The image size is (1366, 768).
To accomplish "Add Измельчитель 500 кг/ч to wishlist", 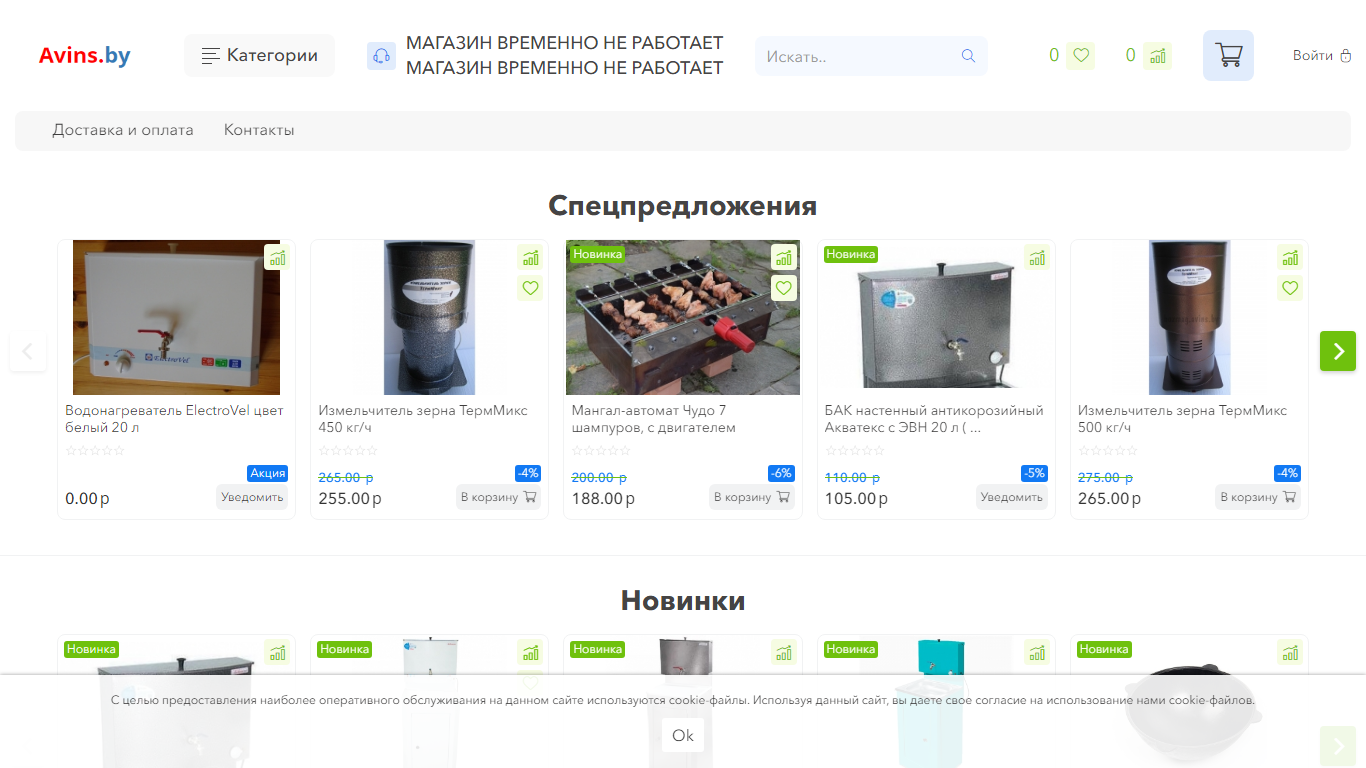I will point(1290,288).
